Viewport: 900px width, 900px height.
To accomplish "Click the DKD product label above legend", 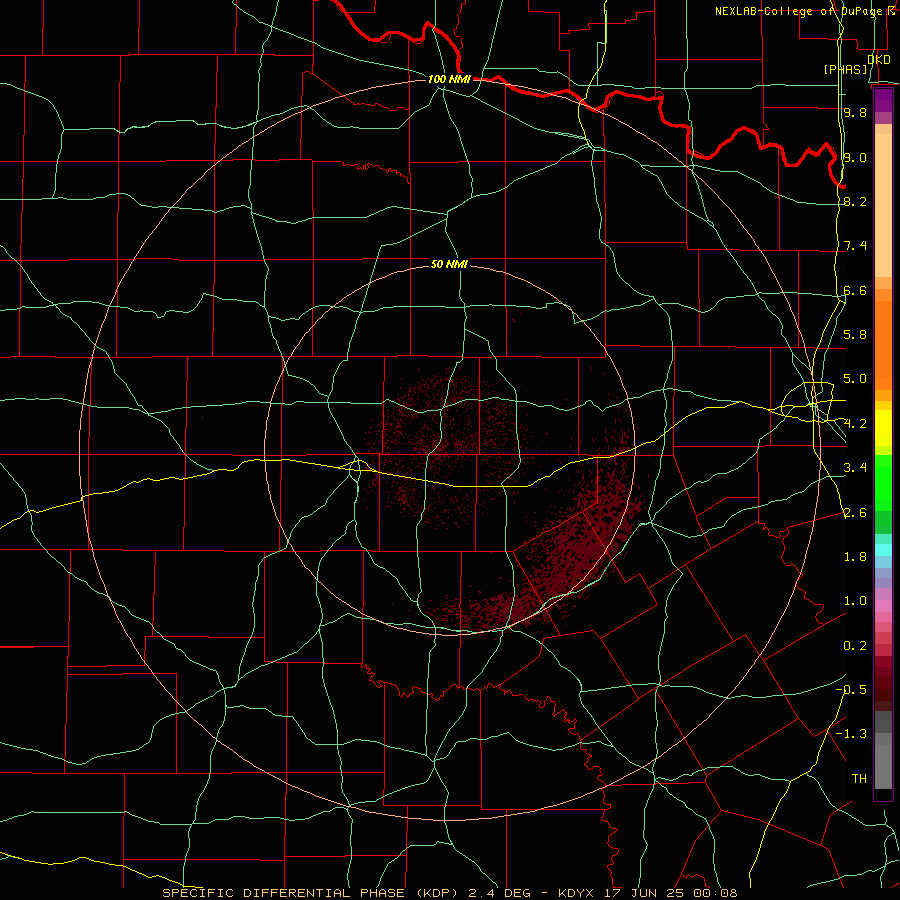I will tap(879, 59).
